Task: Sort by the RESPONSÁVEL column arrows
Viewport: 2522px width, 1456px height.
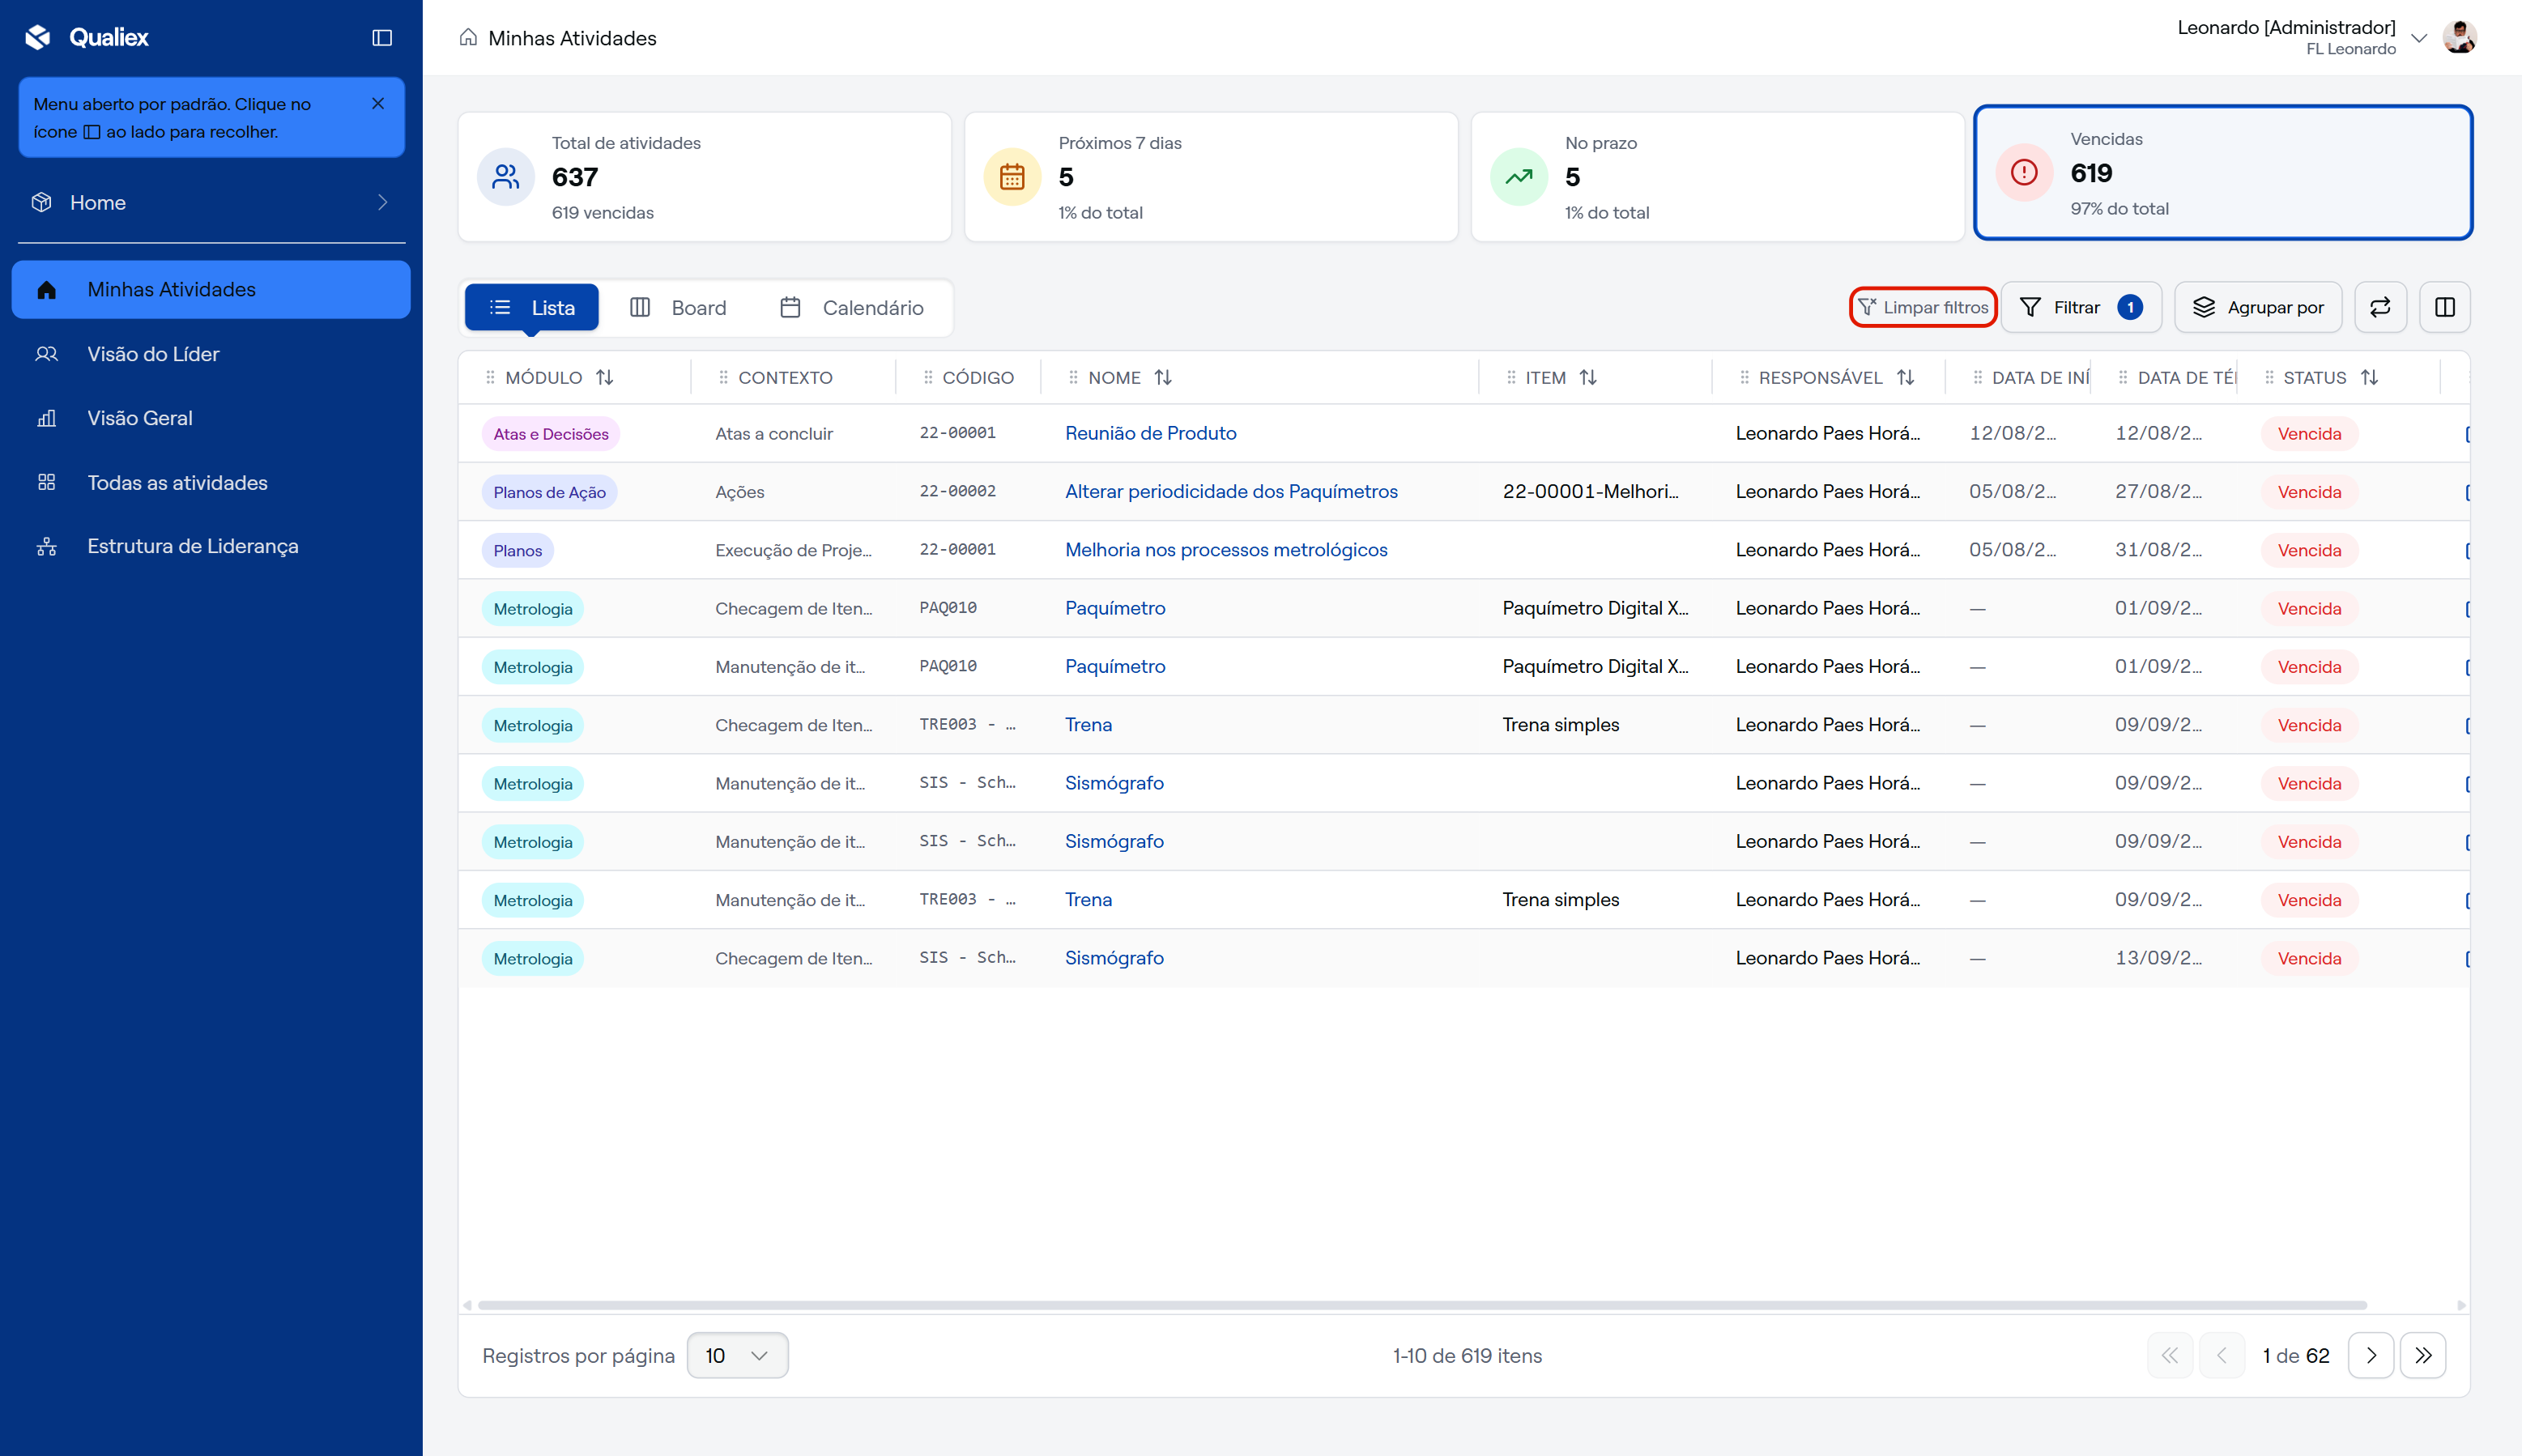Action: [x=1905, y=377]
